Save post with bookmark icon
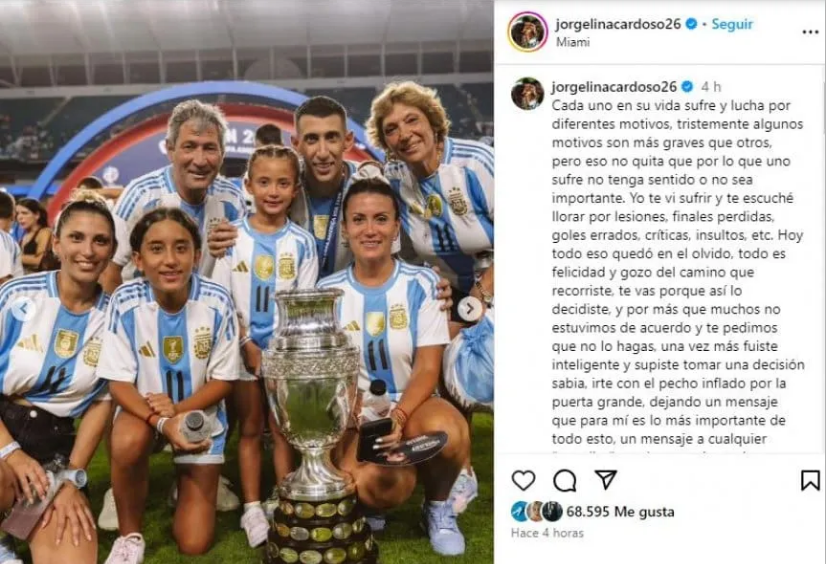The width and height of the screenshot is (826, 564). click(x=810, y=480)
